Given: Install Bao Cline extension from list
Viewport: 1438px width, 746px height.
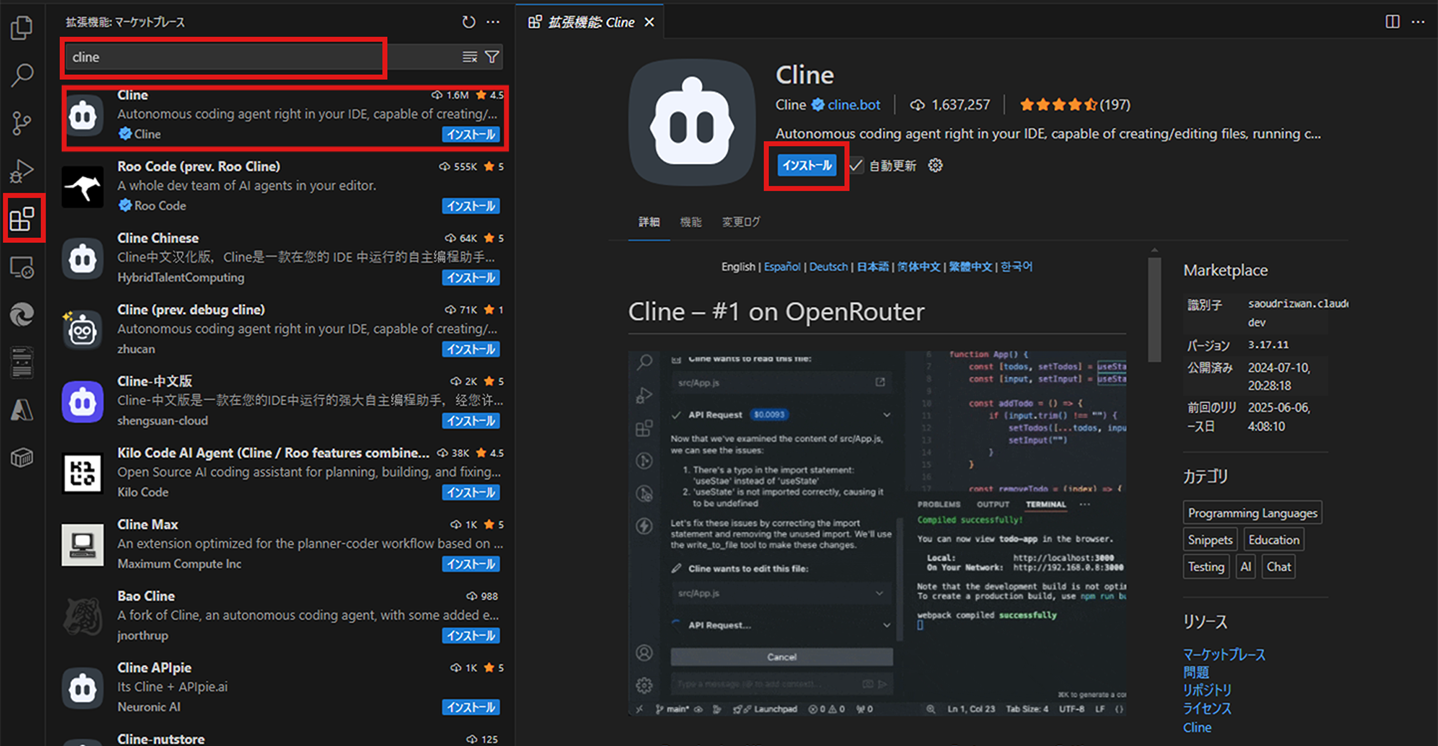Looking at the screenshot, I should click(471, 636).
